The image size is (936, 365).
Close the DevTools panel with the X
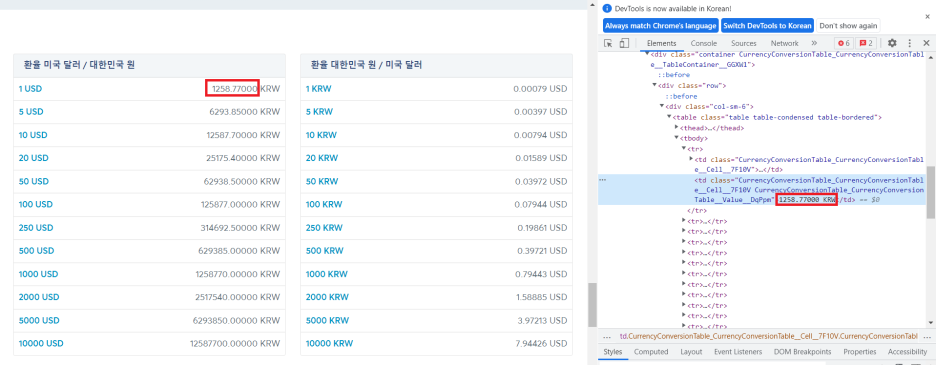tap(926, 43)
